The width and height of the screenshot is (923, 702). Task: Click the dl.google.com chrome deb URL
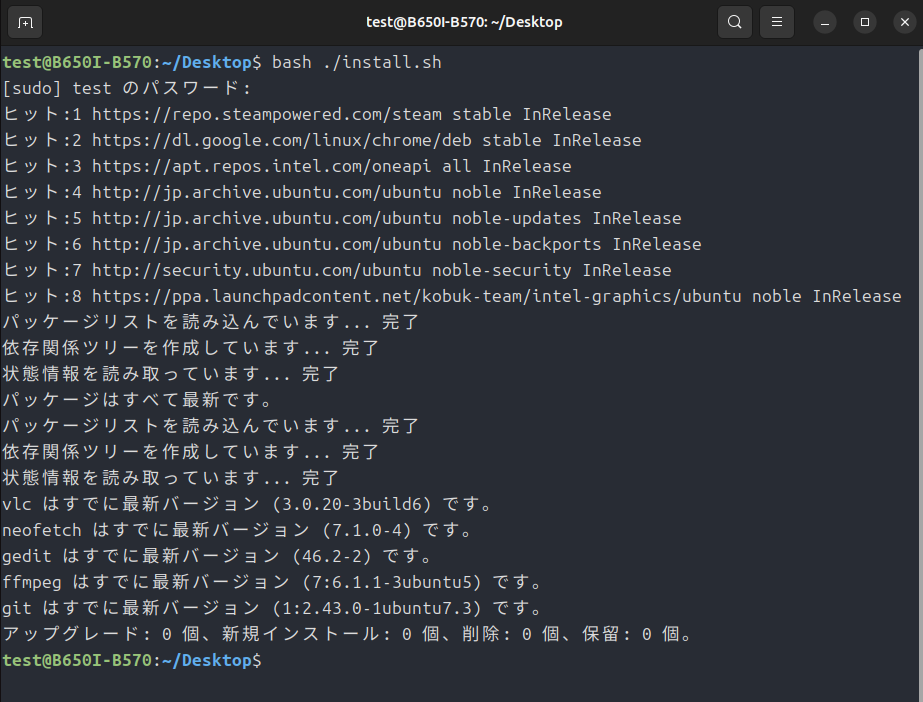click(282, 140)
